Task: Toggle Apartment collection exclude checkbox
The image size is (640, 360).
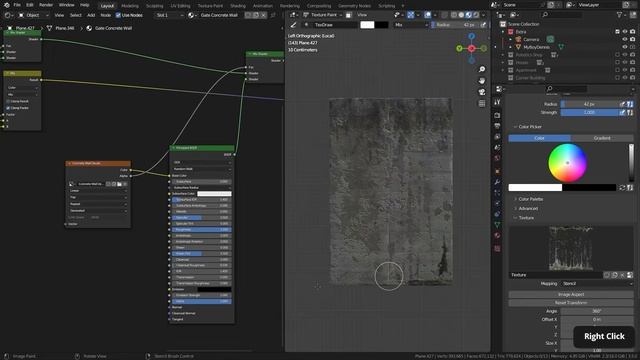Action: coord(617,70)
